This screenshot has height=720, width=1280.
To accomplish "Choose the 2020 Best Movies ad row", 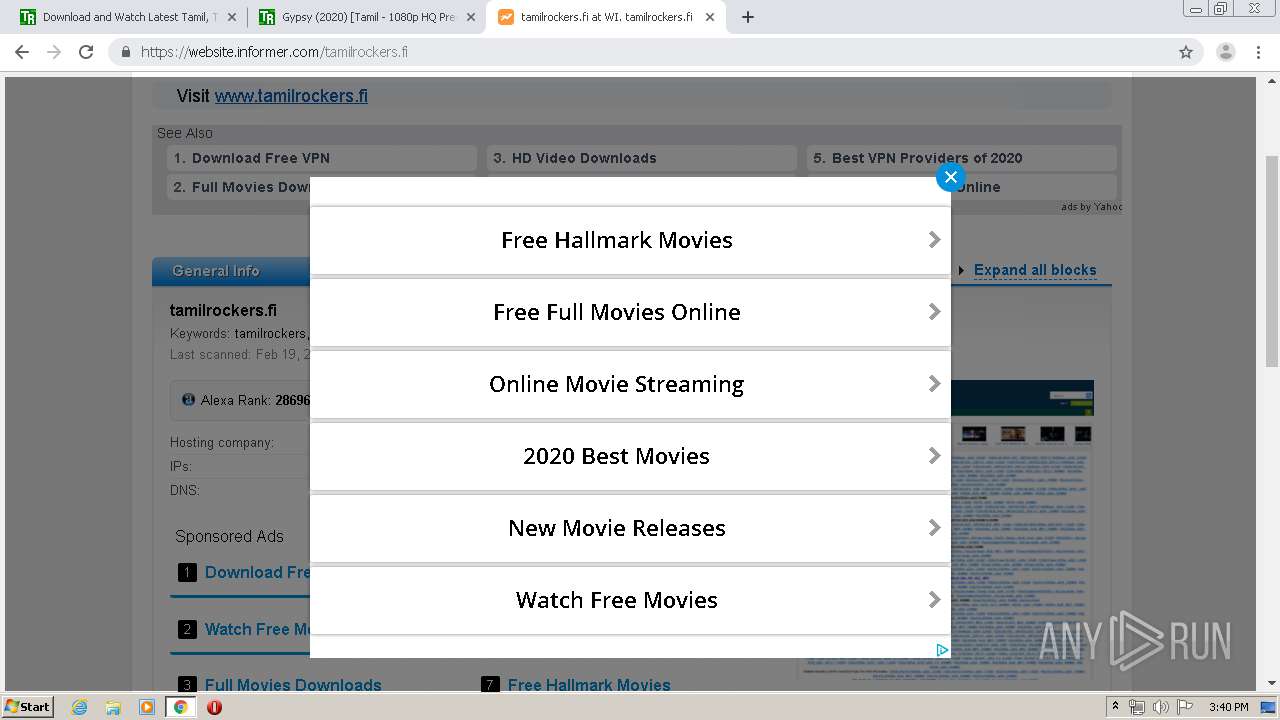I will [630, 456].
